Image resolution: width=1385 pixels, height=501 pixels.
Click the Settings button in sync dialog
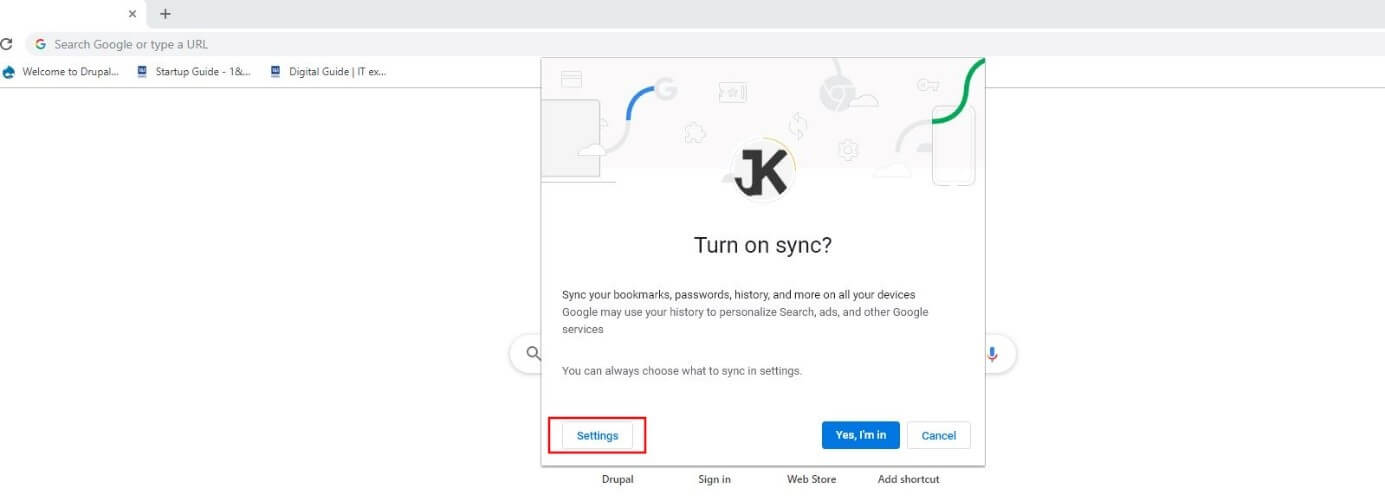click(597, 436)
